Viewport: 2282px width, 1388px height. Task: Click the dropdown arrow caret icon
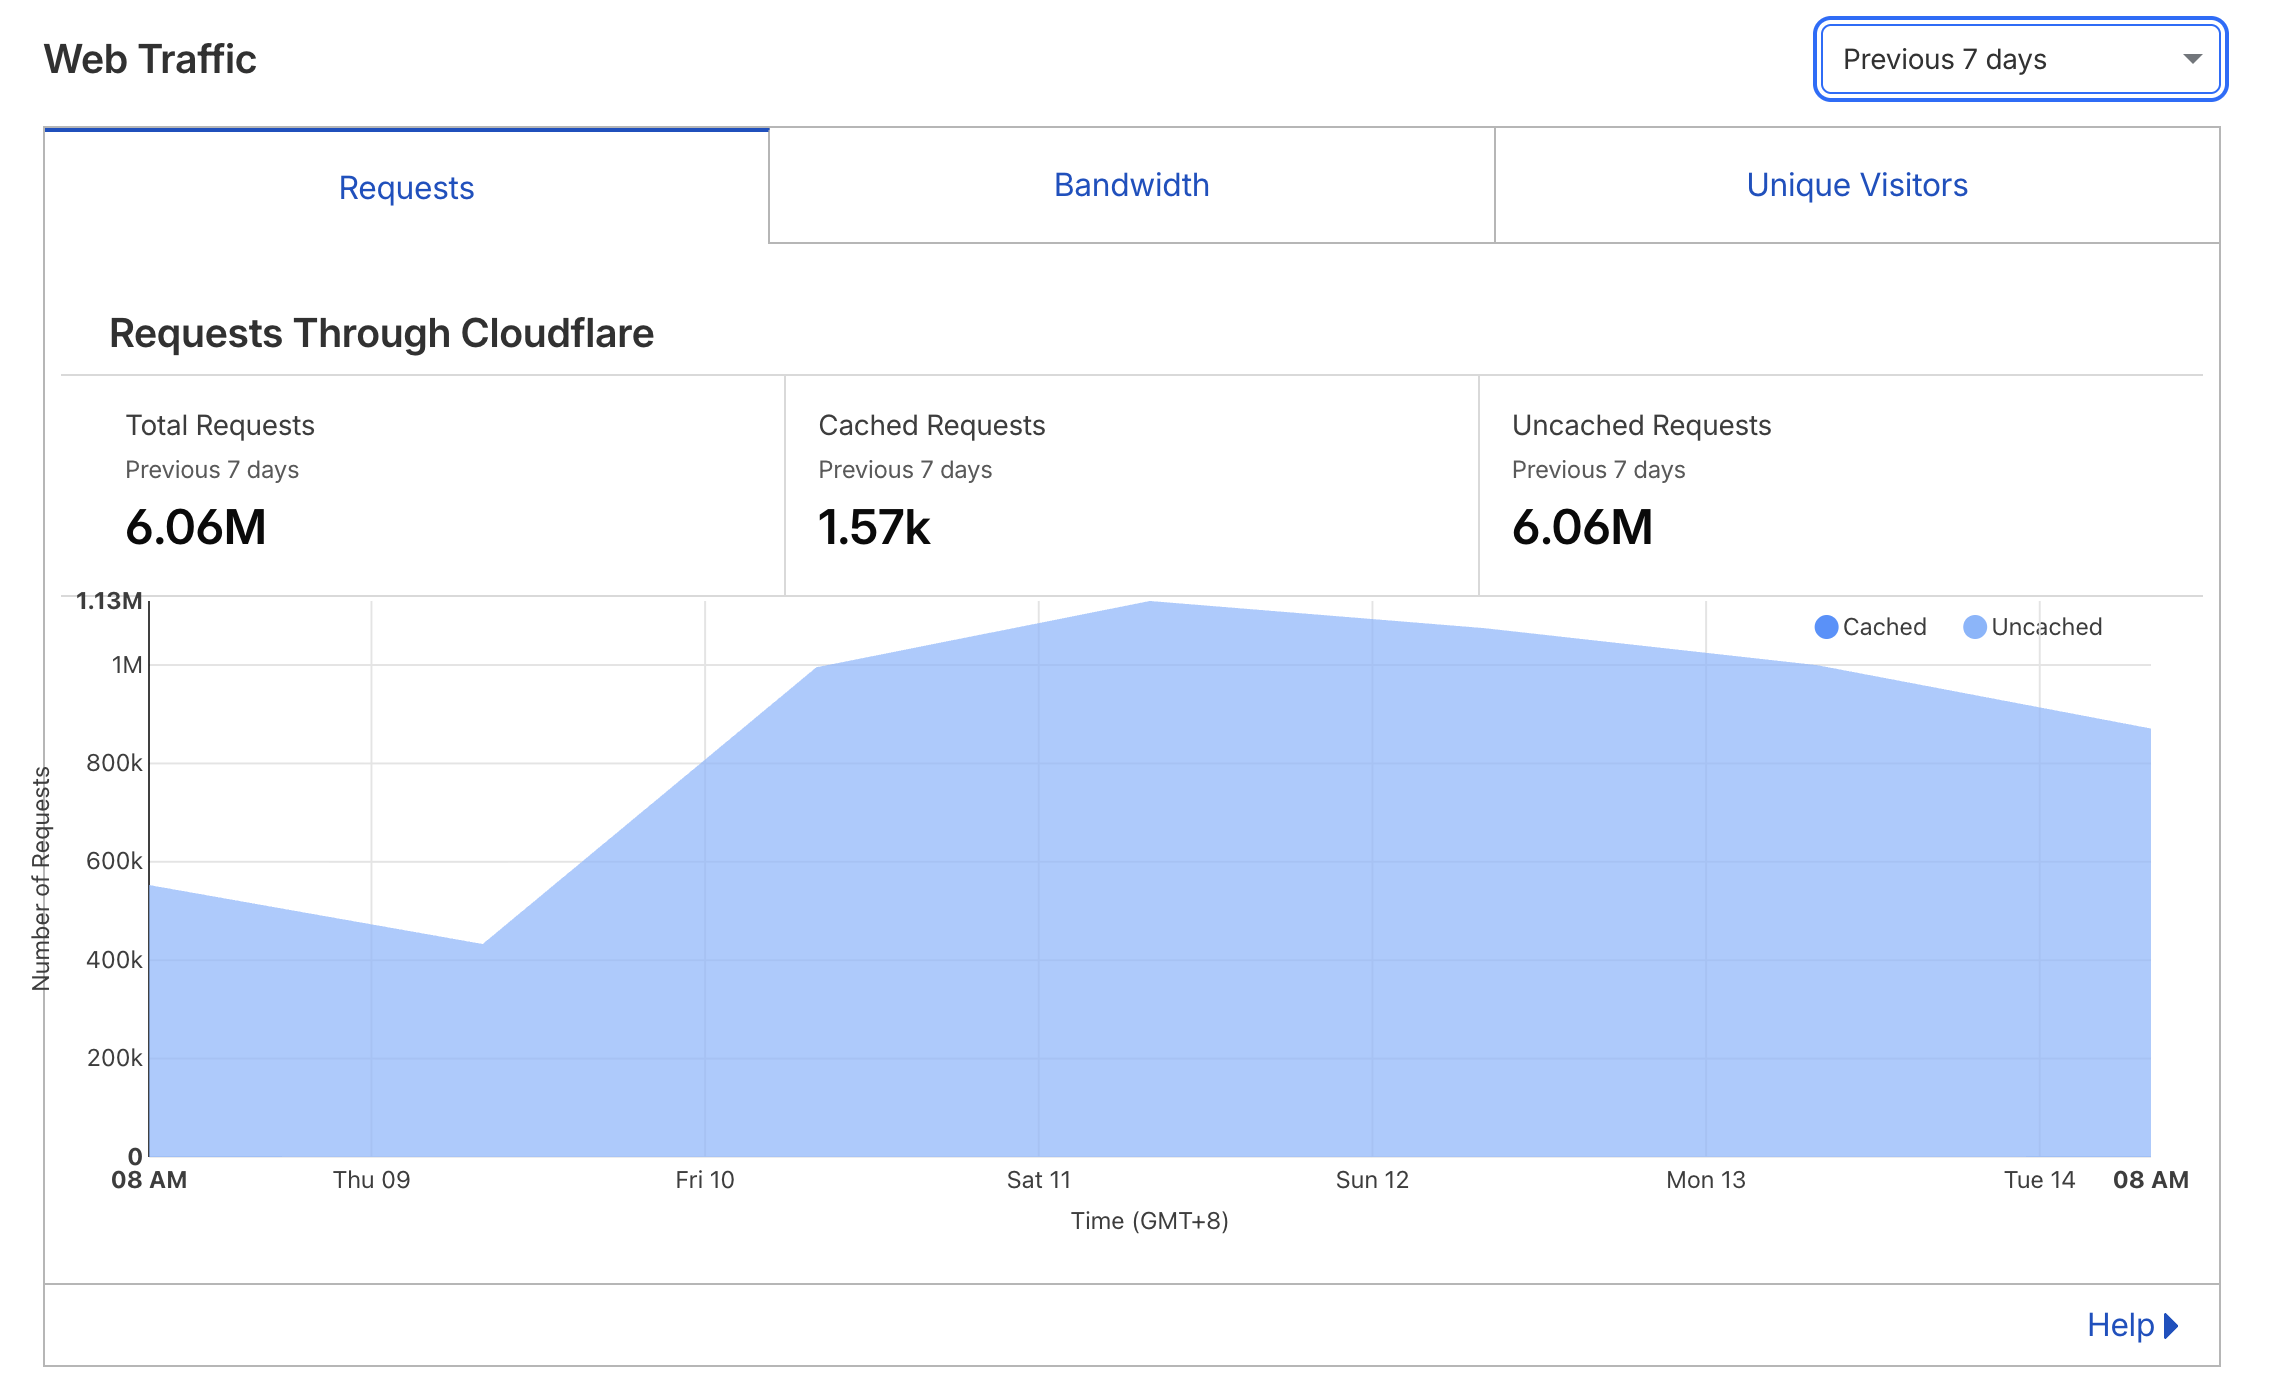[x=2192, y=59]
